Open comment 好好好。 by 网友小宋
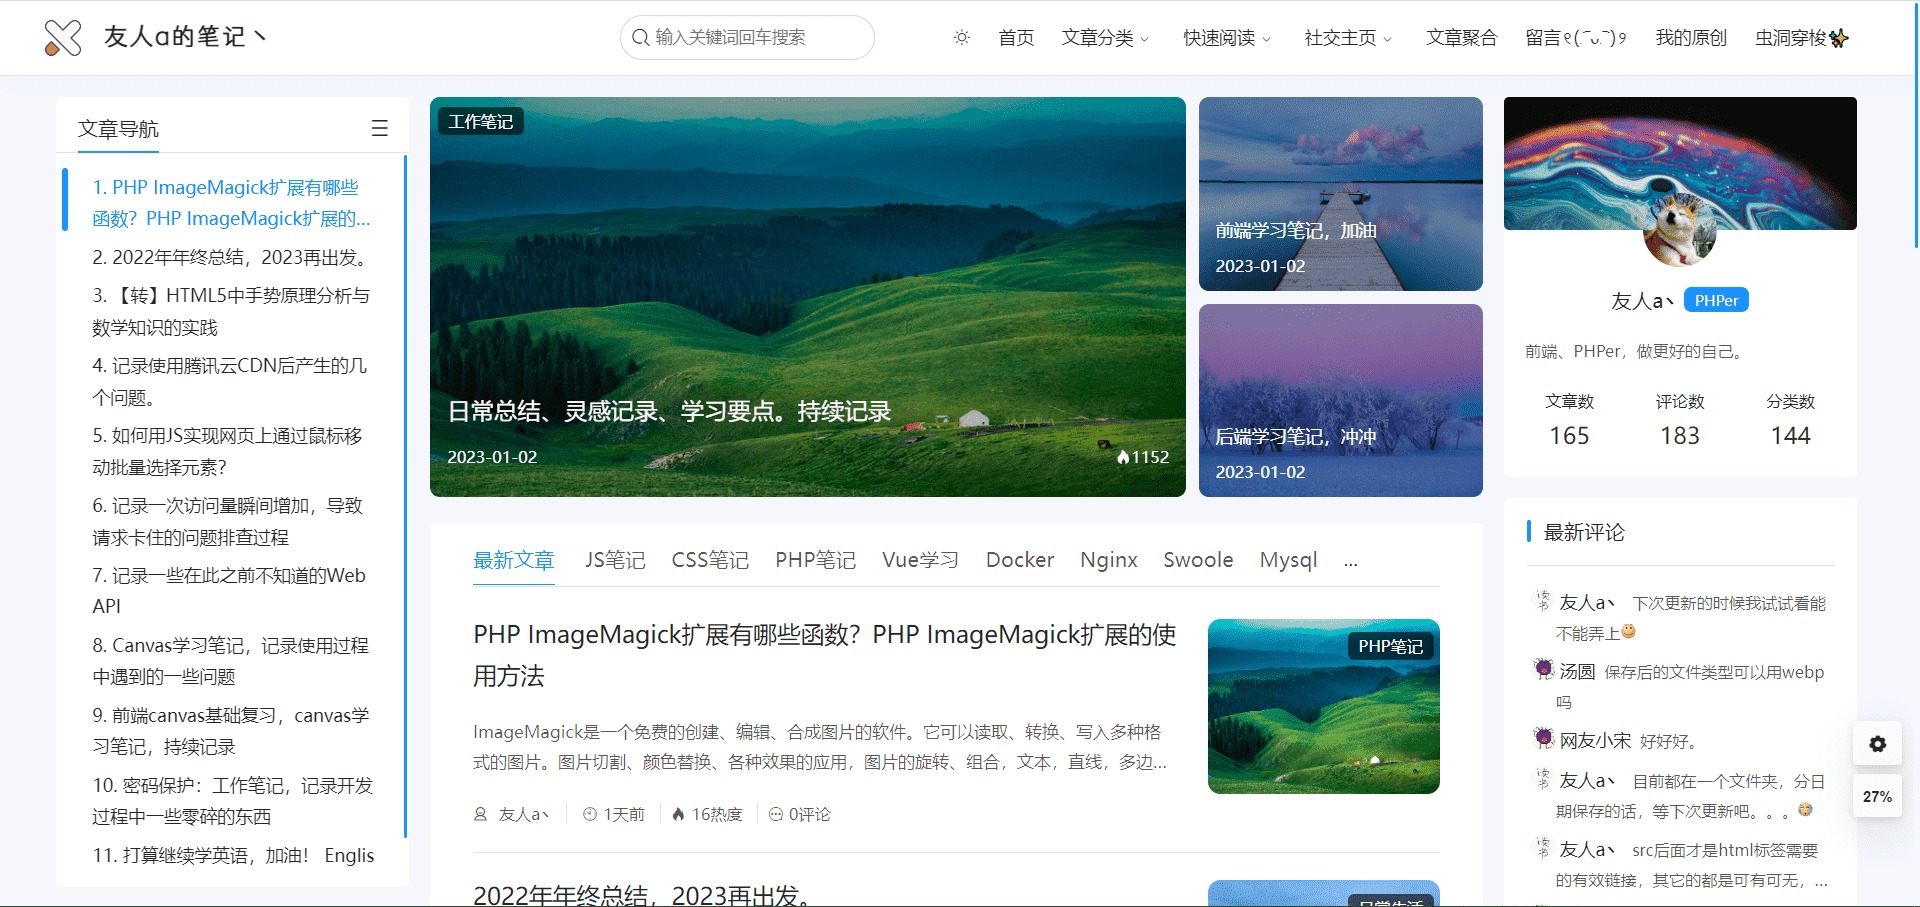Viewport: 1920px width, 907px height. [1668, 741]
